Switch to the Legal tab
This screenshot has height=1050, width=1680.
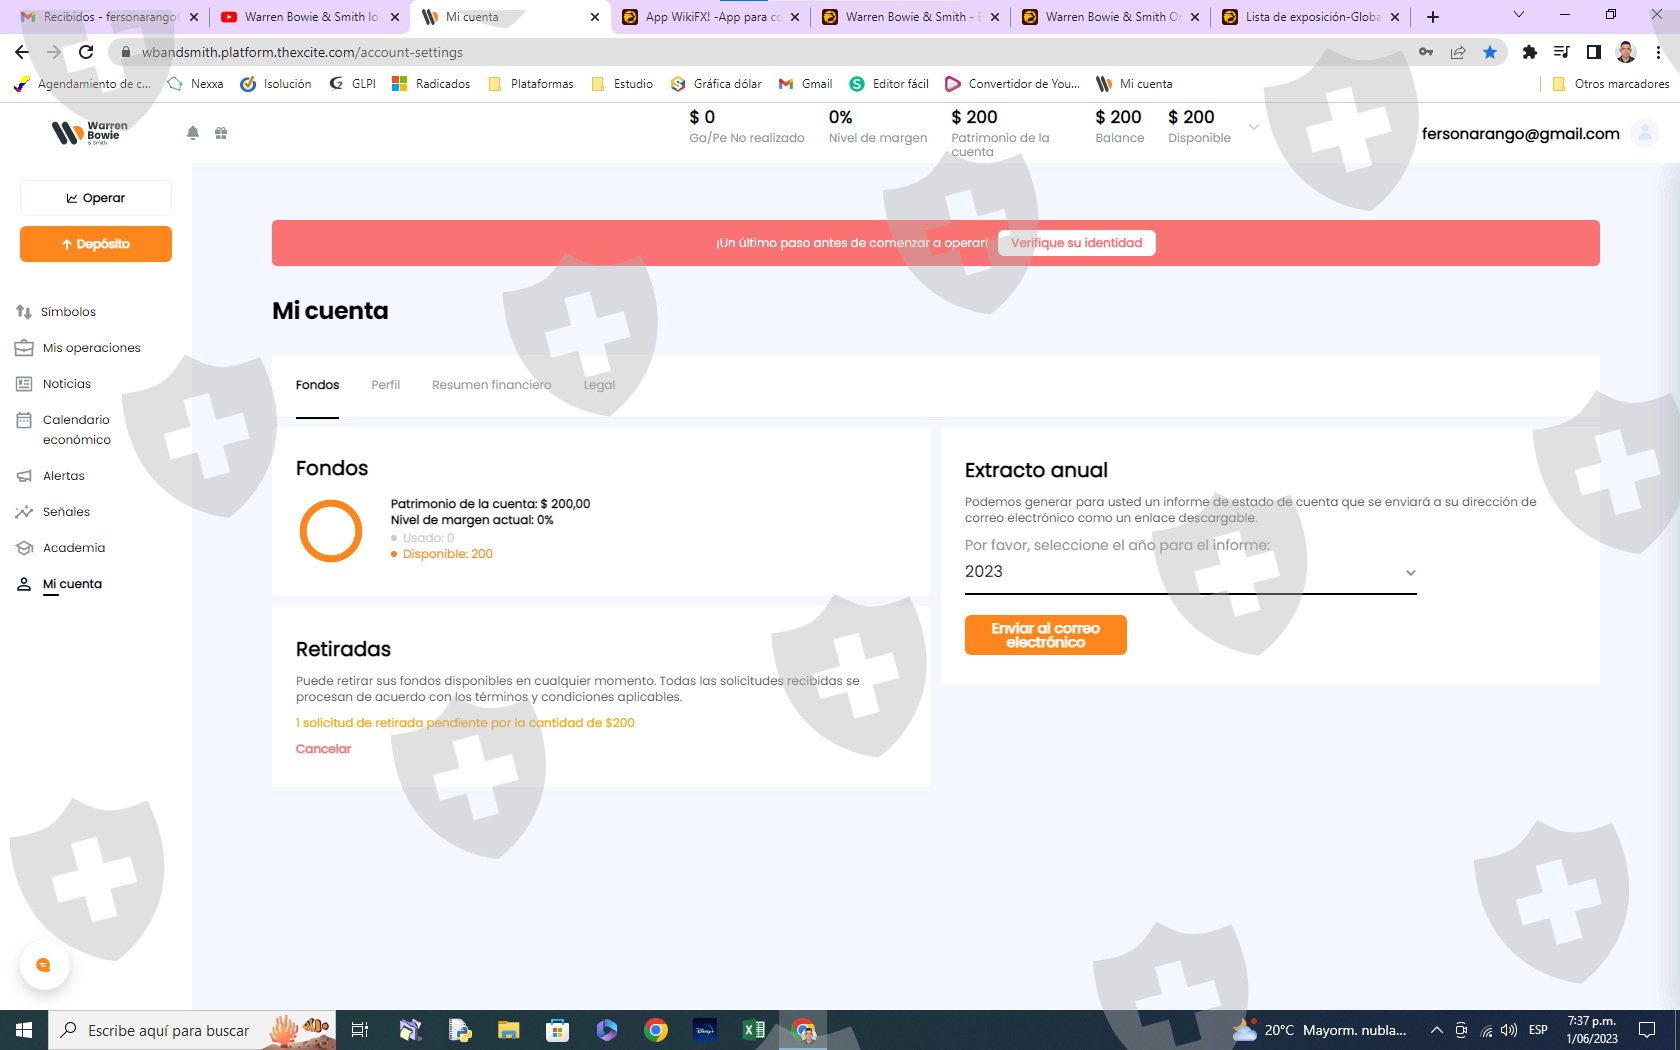click(x=599, y=385)
